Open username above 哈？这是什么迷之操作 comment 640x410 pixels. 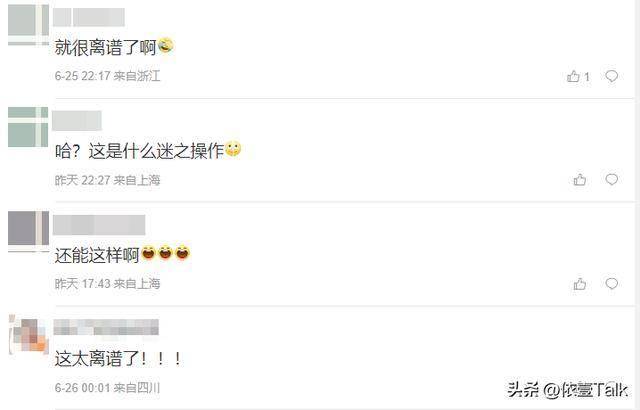[77, 121]
